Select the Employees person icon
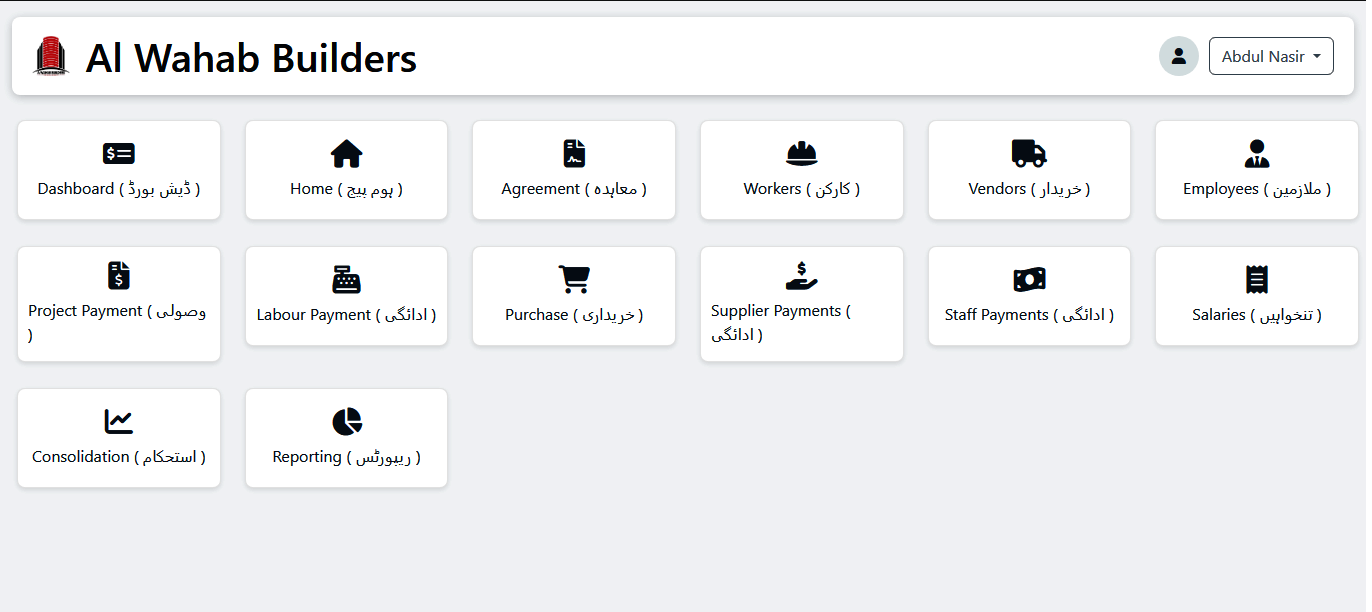Viewport: 1372px width, 612px height. pos(1256,153)
